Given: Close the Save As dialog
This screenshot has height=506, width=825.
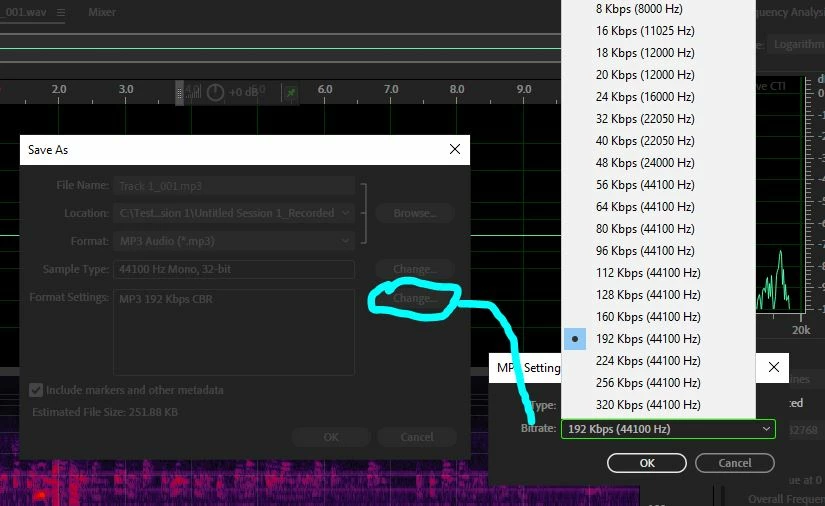Looking at the screenshot, I should pyautogui.click(x=455, y=149).
